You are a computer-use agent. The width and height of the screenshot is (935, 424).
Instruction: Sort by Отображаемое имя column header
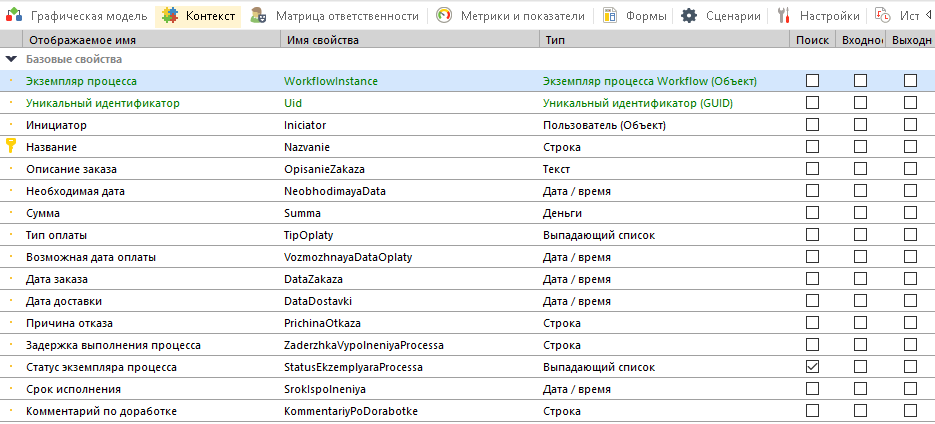(151, 40)
